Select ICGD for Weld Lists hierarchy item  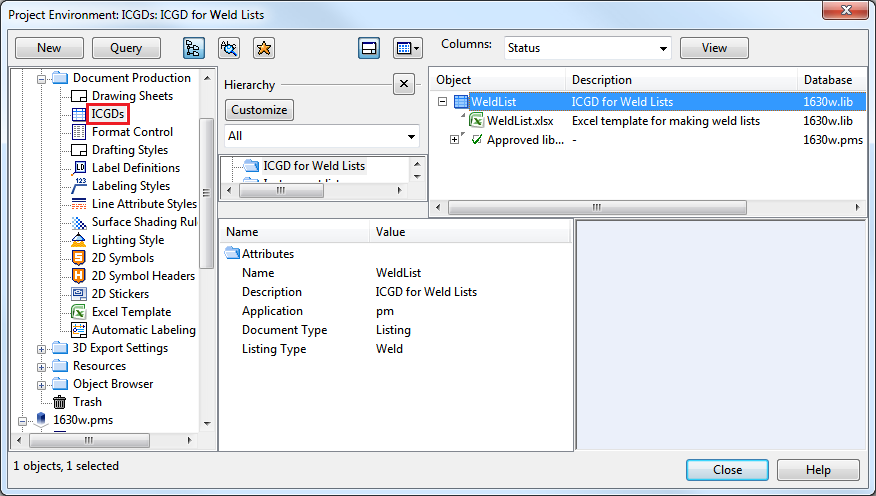tap(314, 166)
